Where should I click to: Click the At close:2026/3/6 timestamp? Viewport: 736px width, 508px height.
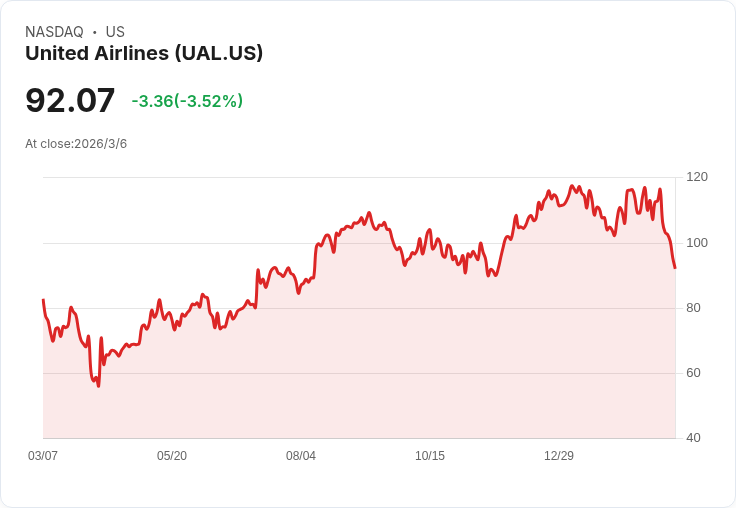(x=76, y=144)
